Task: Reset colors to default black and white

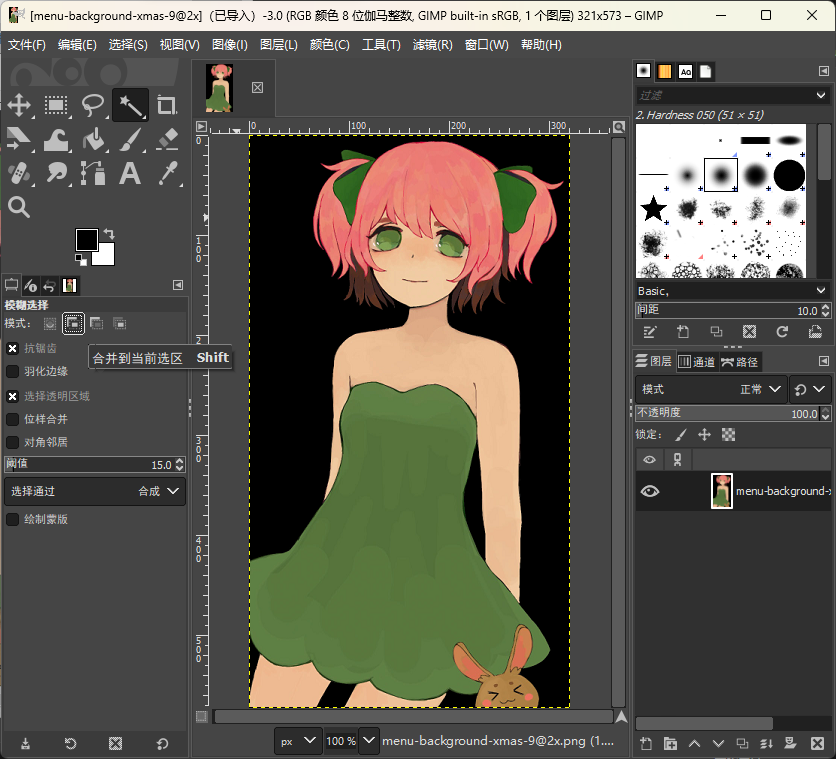Action: [81, 260]
